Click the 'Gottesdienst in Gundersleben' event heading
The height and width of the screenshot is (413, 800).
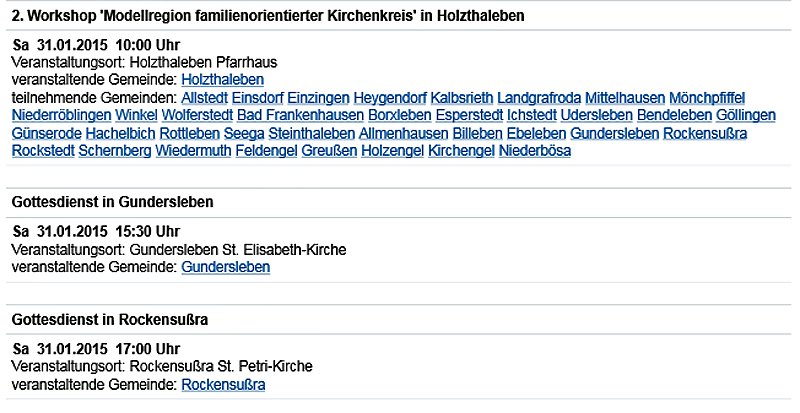112,202
